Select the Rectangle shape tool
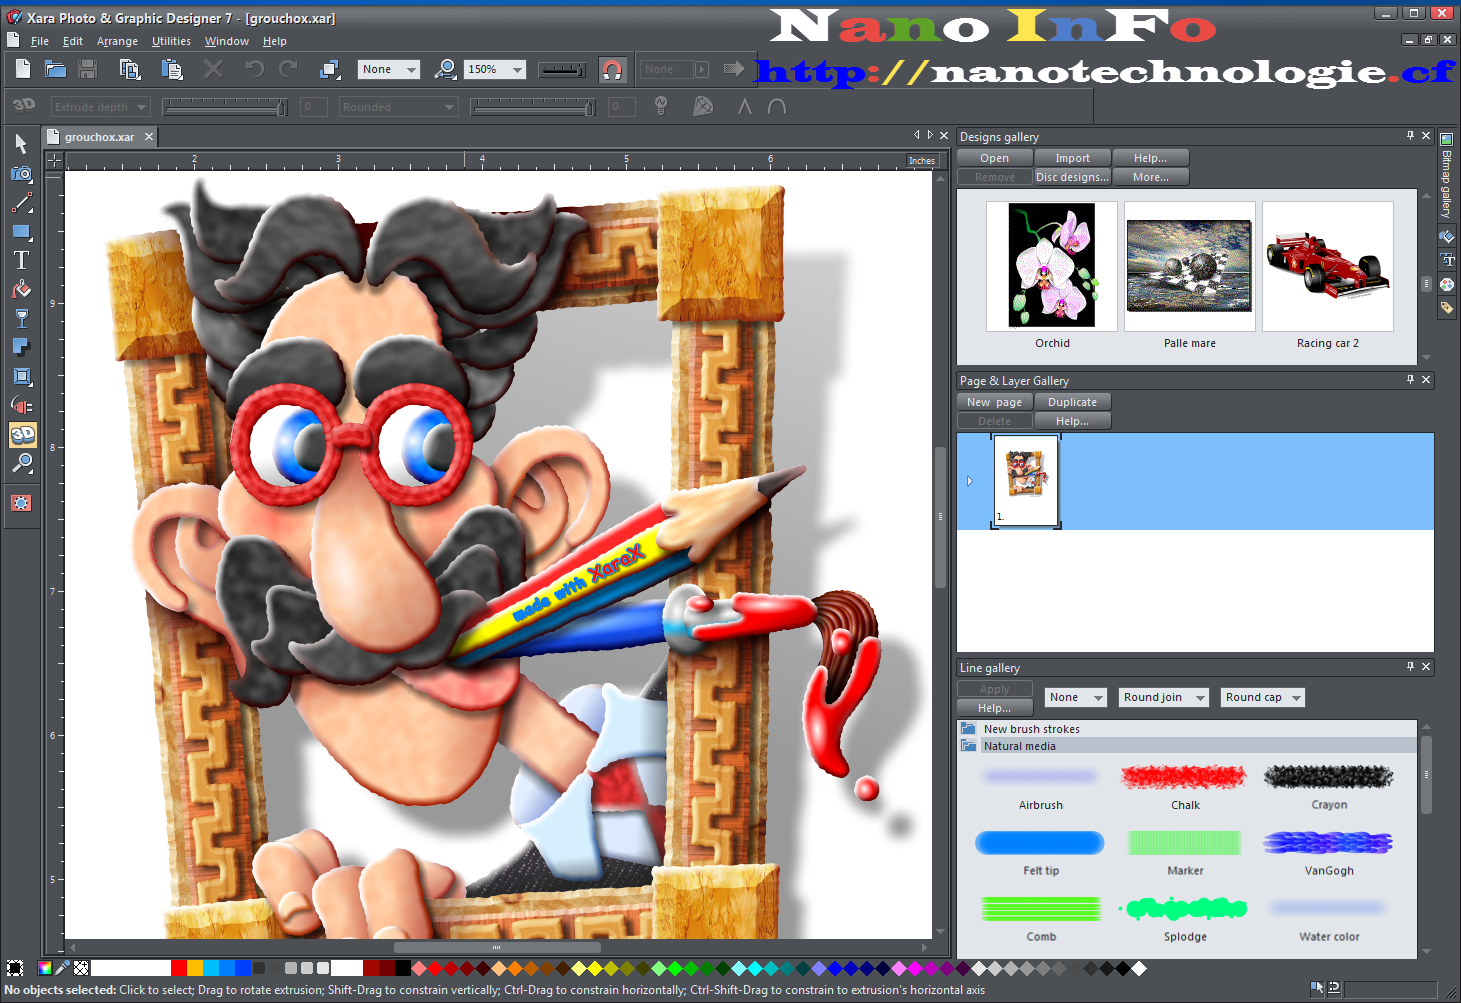 click(x=21, y=231)
